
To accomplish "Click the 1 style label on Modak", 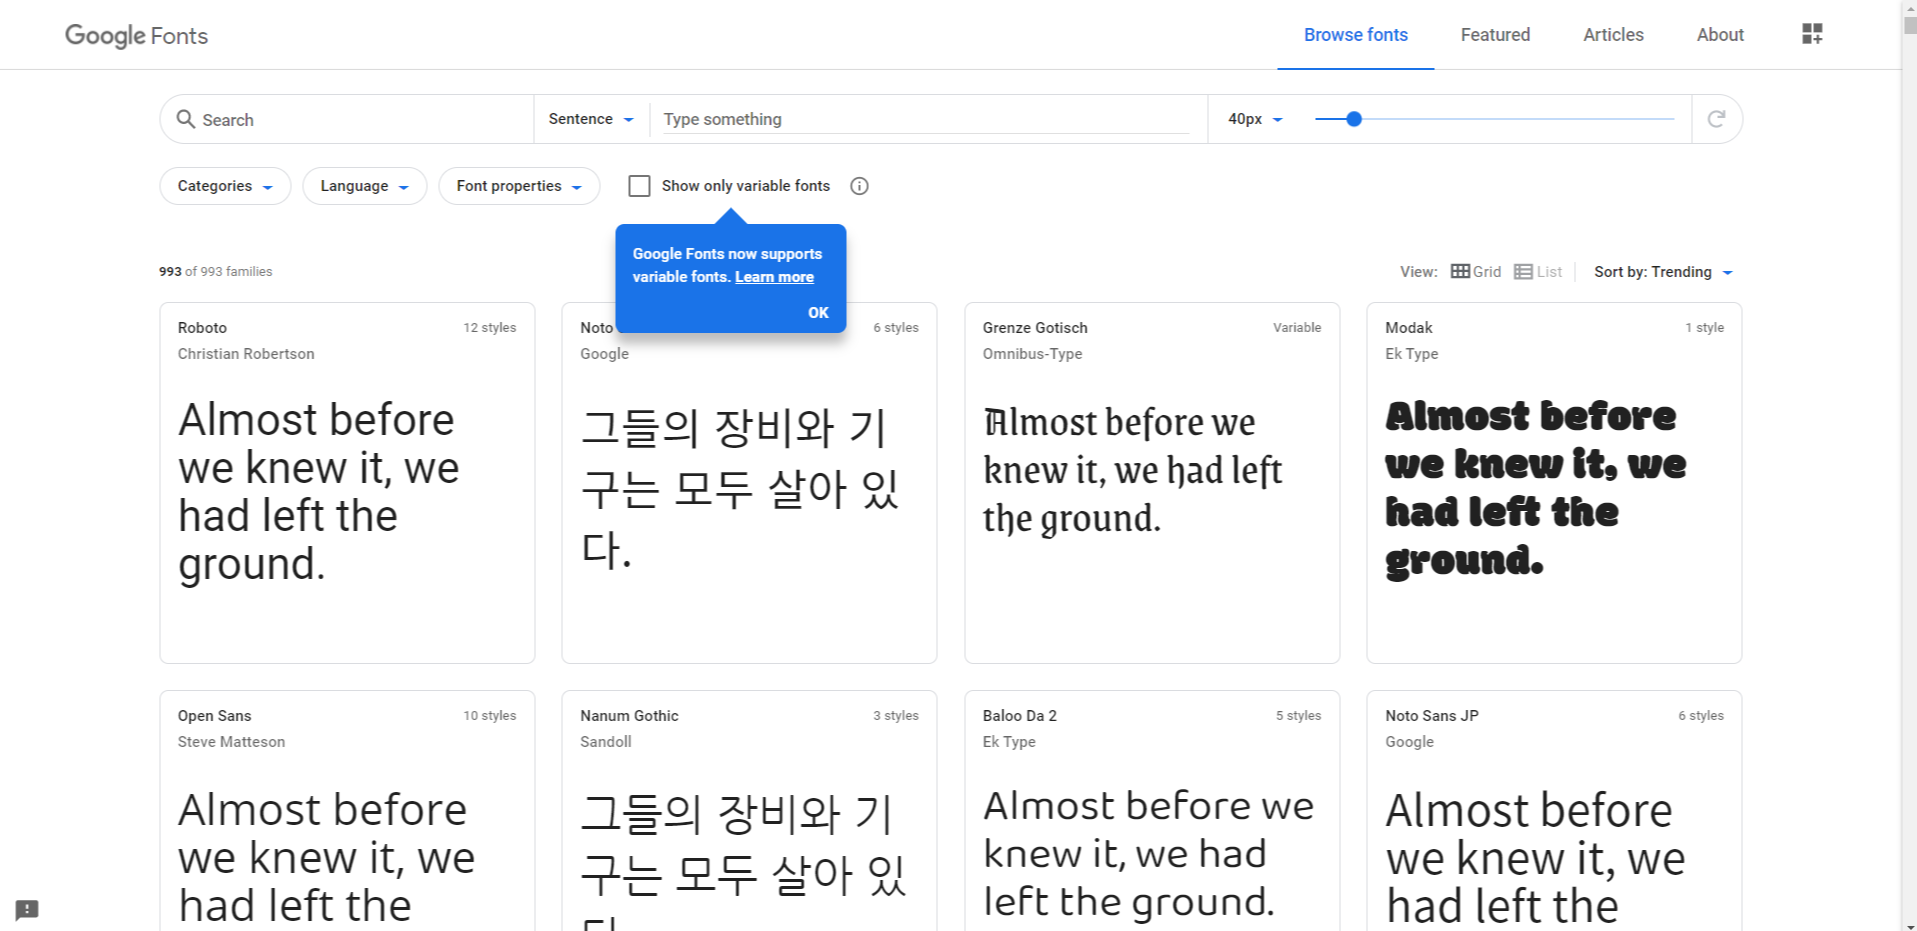I will (1704, 328).
